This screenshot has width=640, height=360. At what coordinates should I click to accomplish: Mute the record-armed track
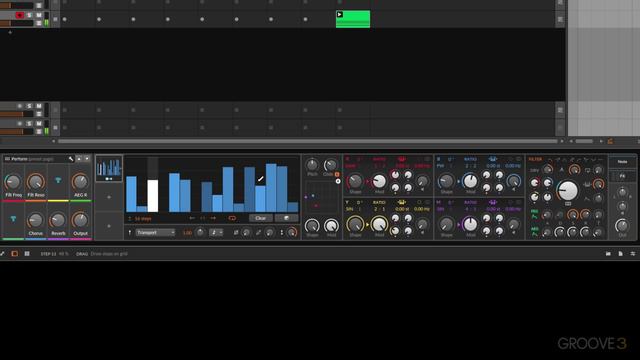[x=39, y=15]
